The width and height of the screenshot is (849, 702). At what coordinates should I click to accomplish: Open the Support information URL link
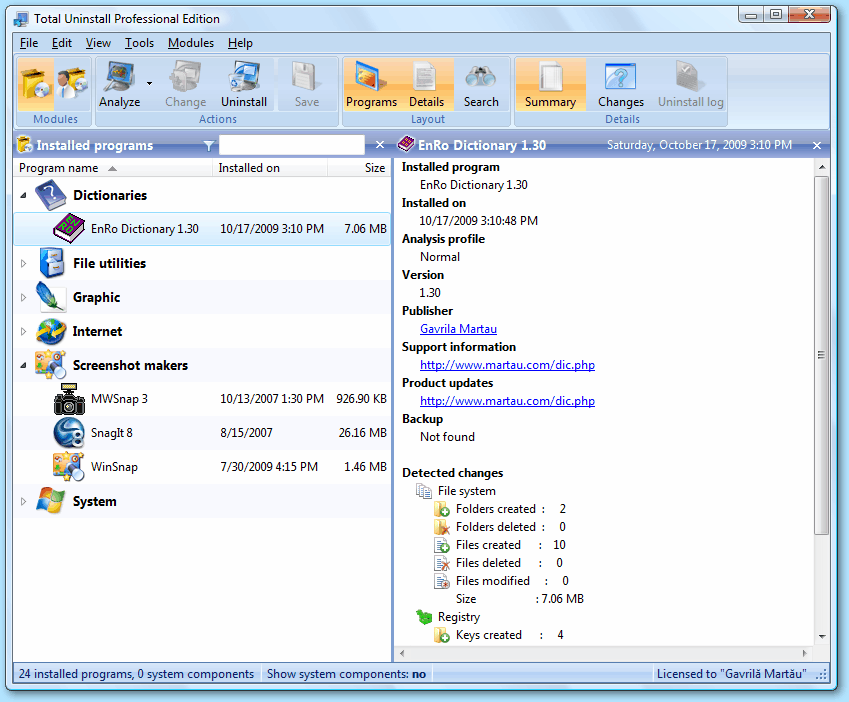coord(507,365)
